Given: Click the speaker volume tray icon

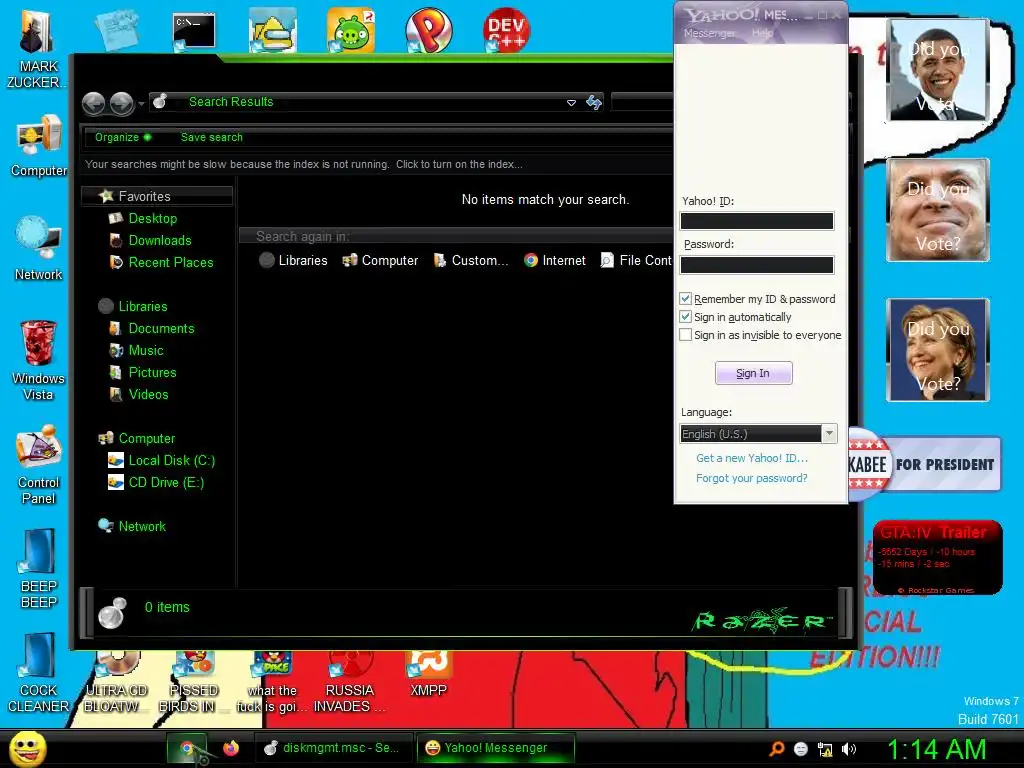Looking at the screenshot, I should click(x=849, y=749).
